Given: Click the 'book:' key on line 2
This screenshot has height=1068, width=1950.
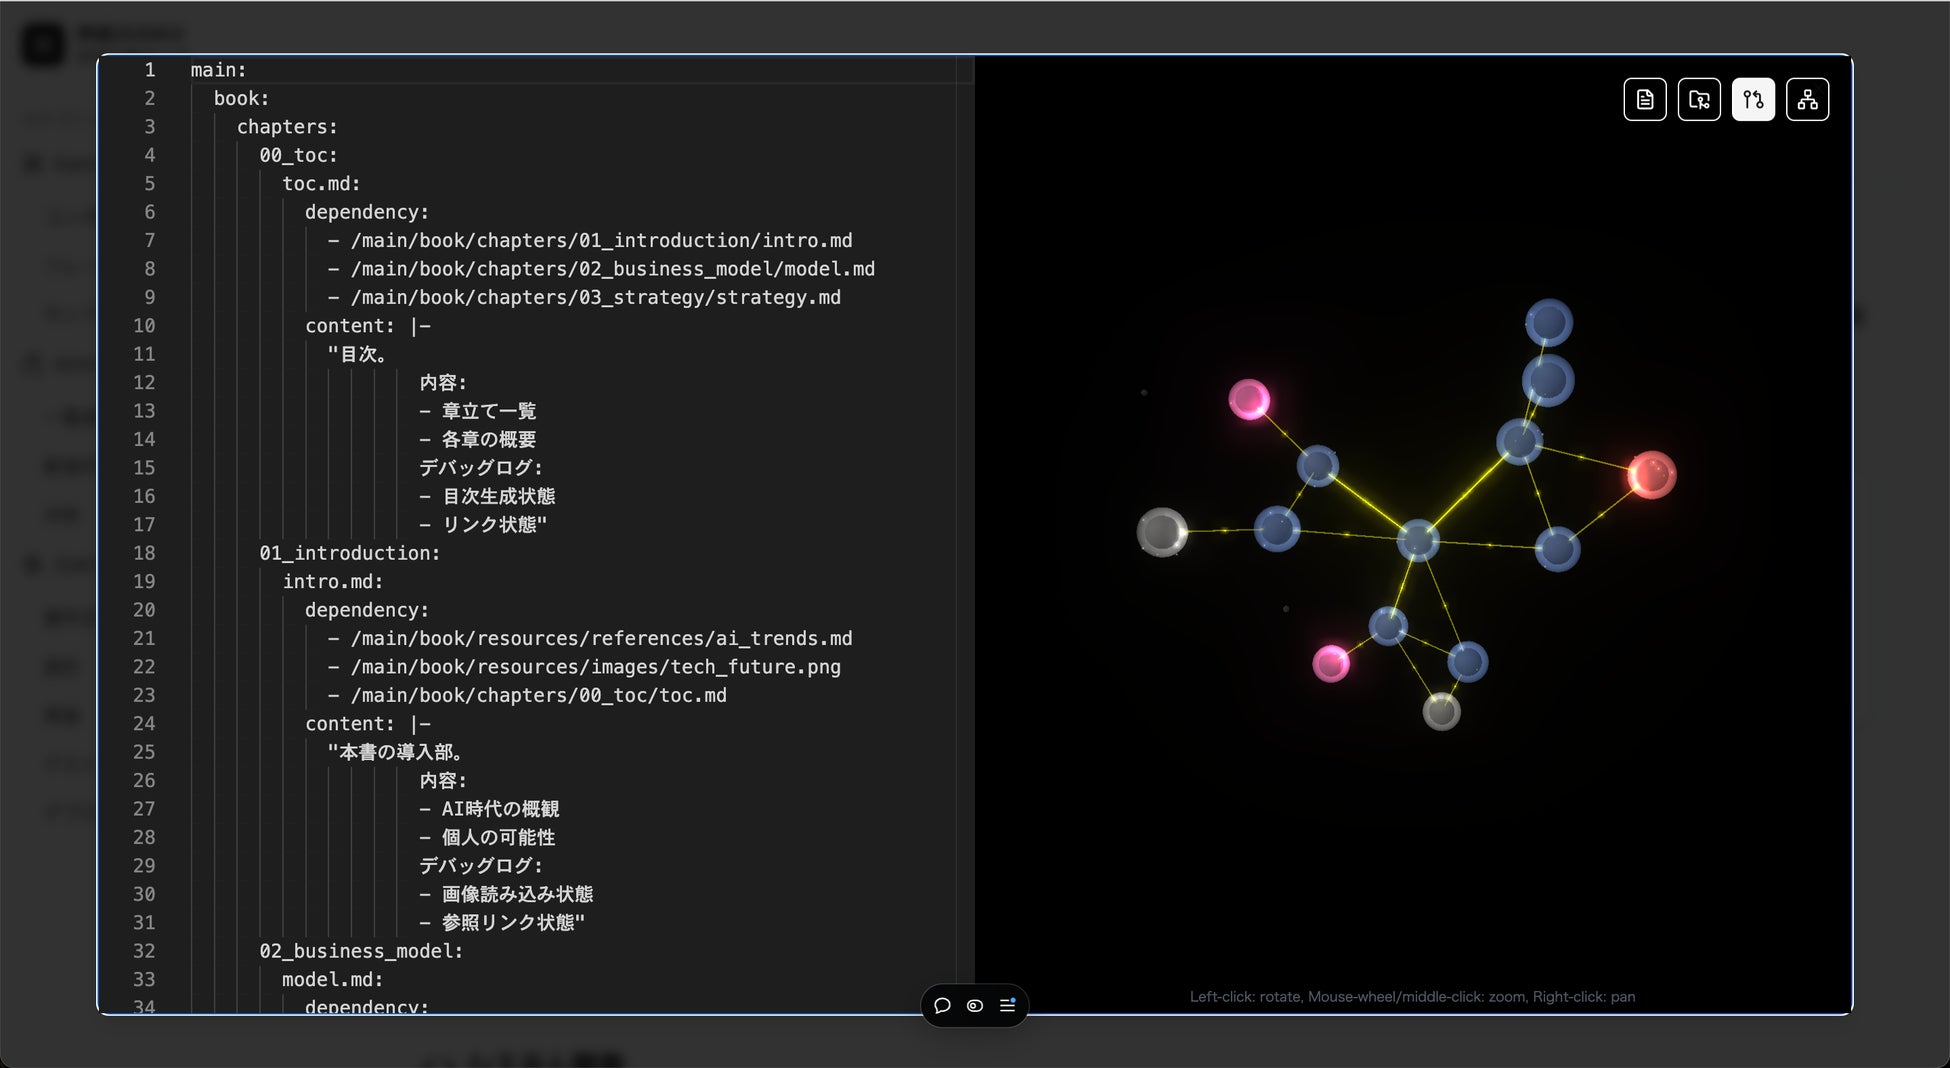Looking at the screenshot, I should pos(241,98).
